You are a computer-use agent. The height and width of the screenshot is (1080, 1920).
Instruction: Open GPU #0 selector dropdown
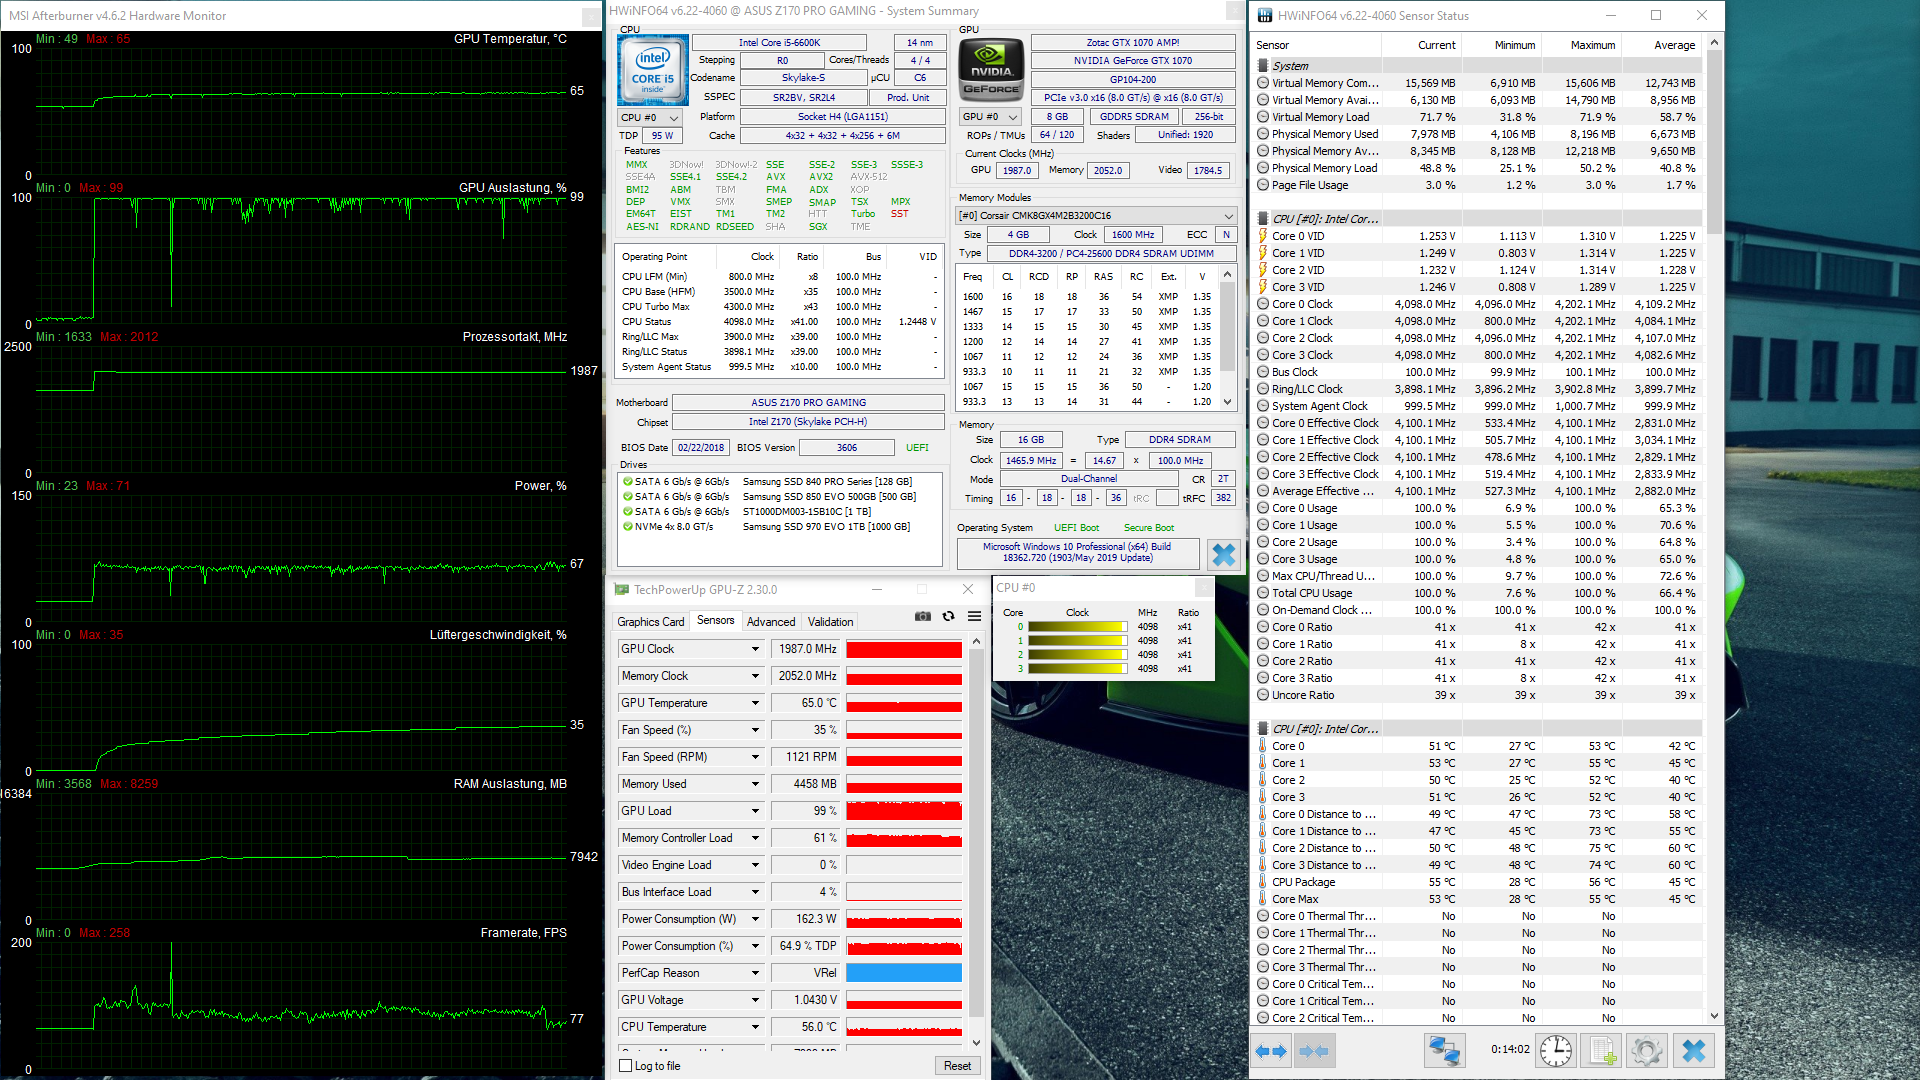coord(991,117)
